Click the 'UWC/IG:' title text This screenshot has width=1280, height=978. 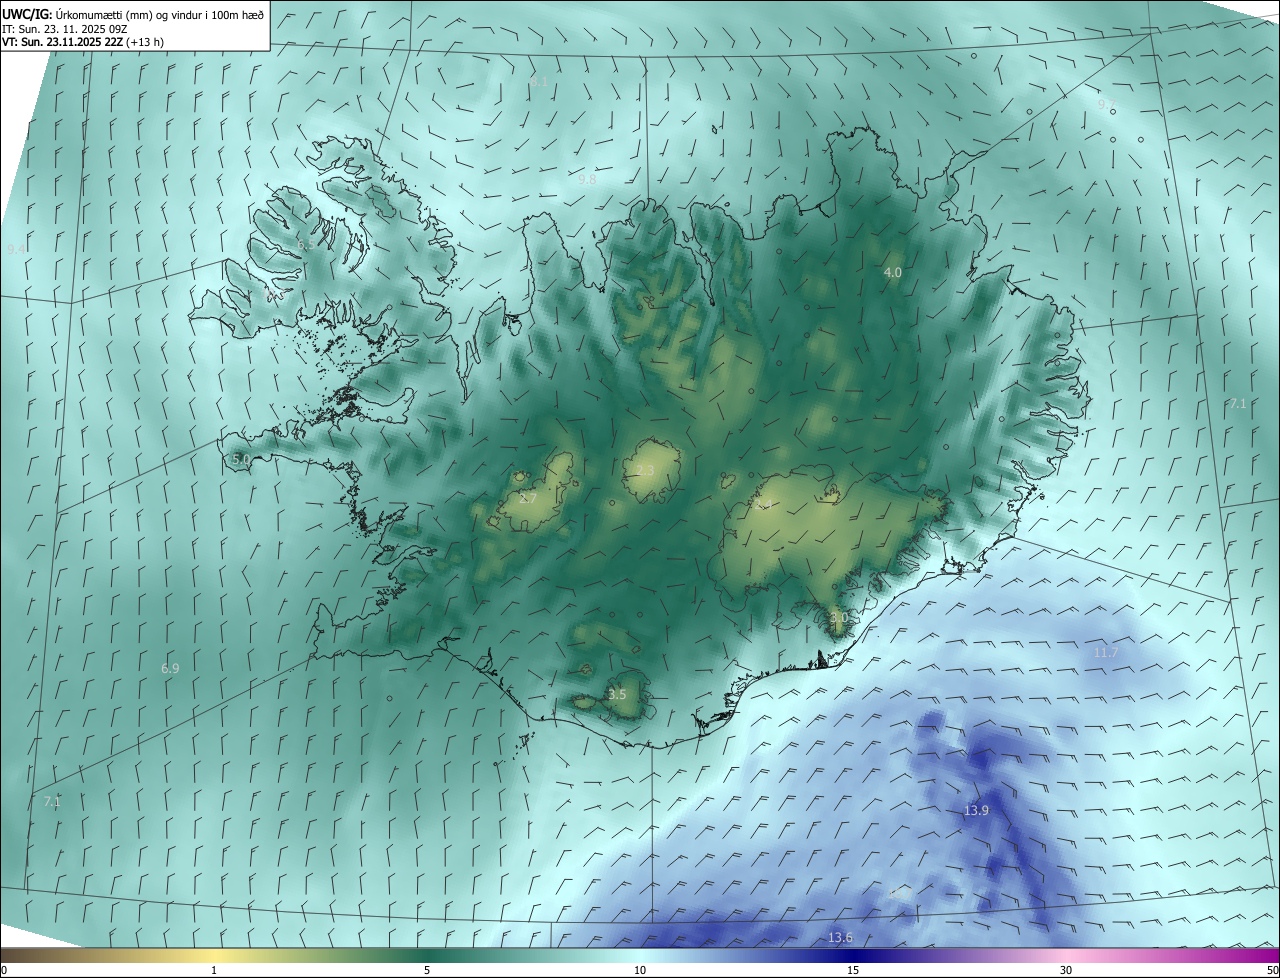point(26,13)
